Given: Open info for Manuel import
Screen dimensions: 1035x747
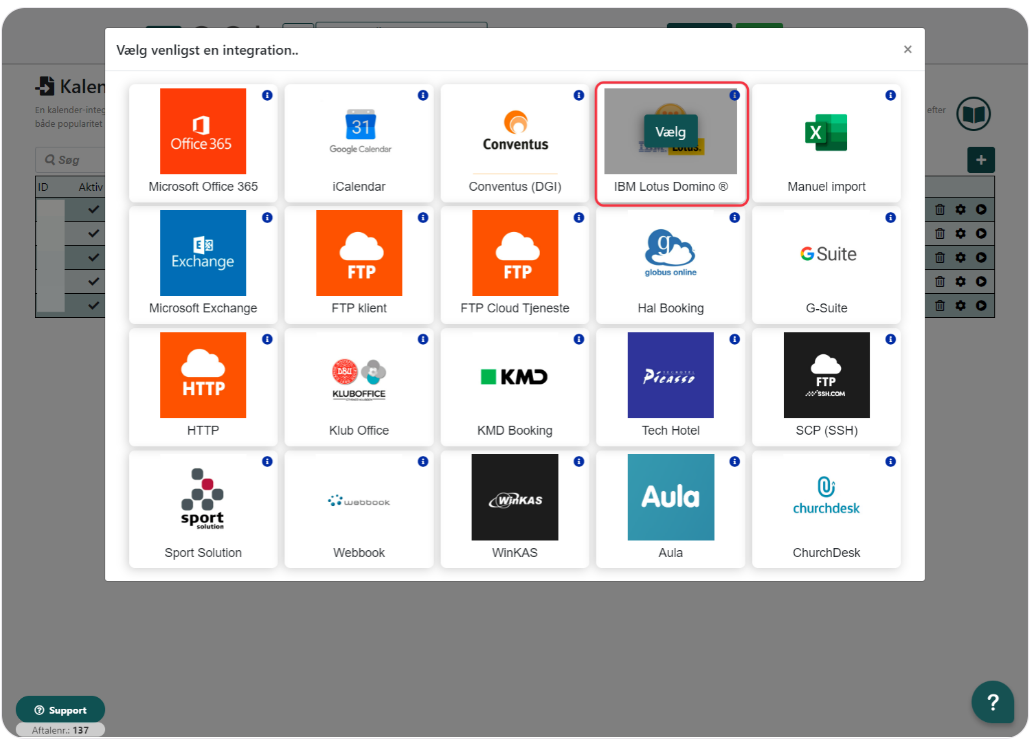Looking at the screenshot, I should [890, 95].
